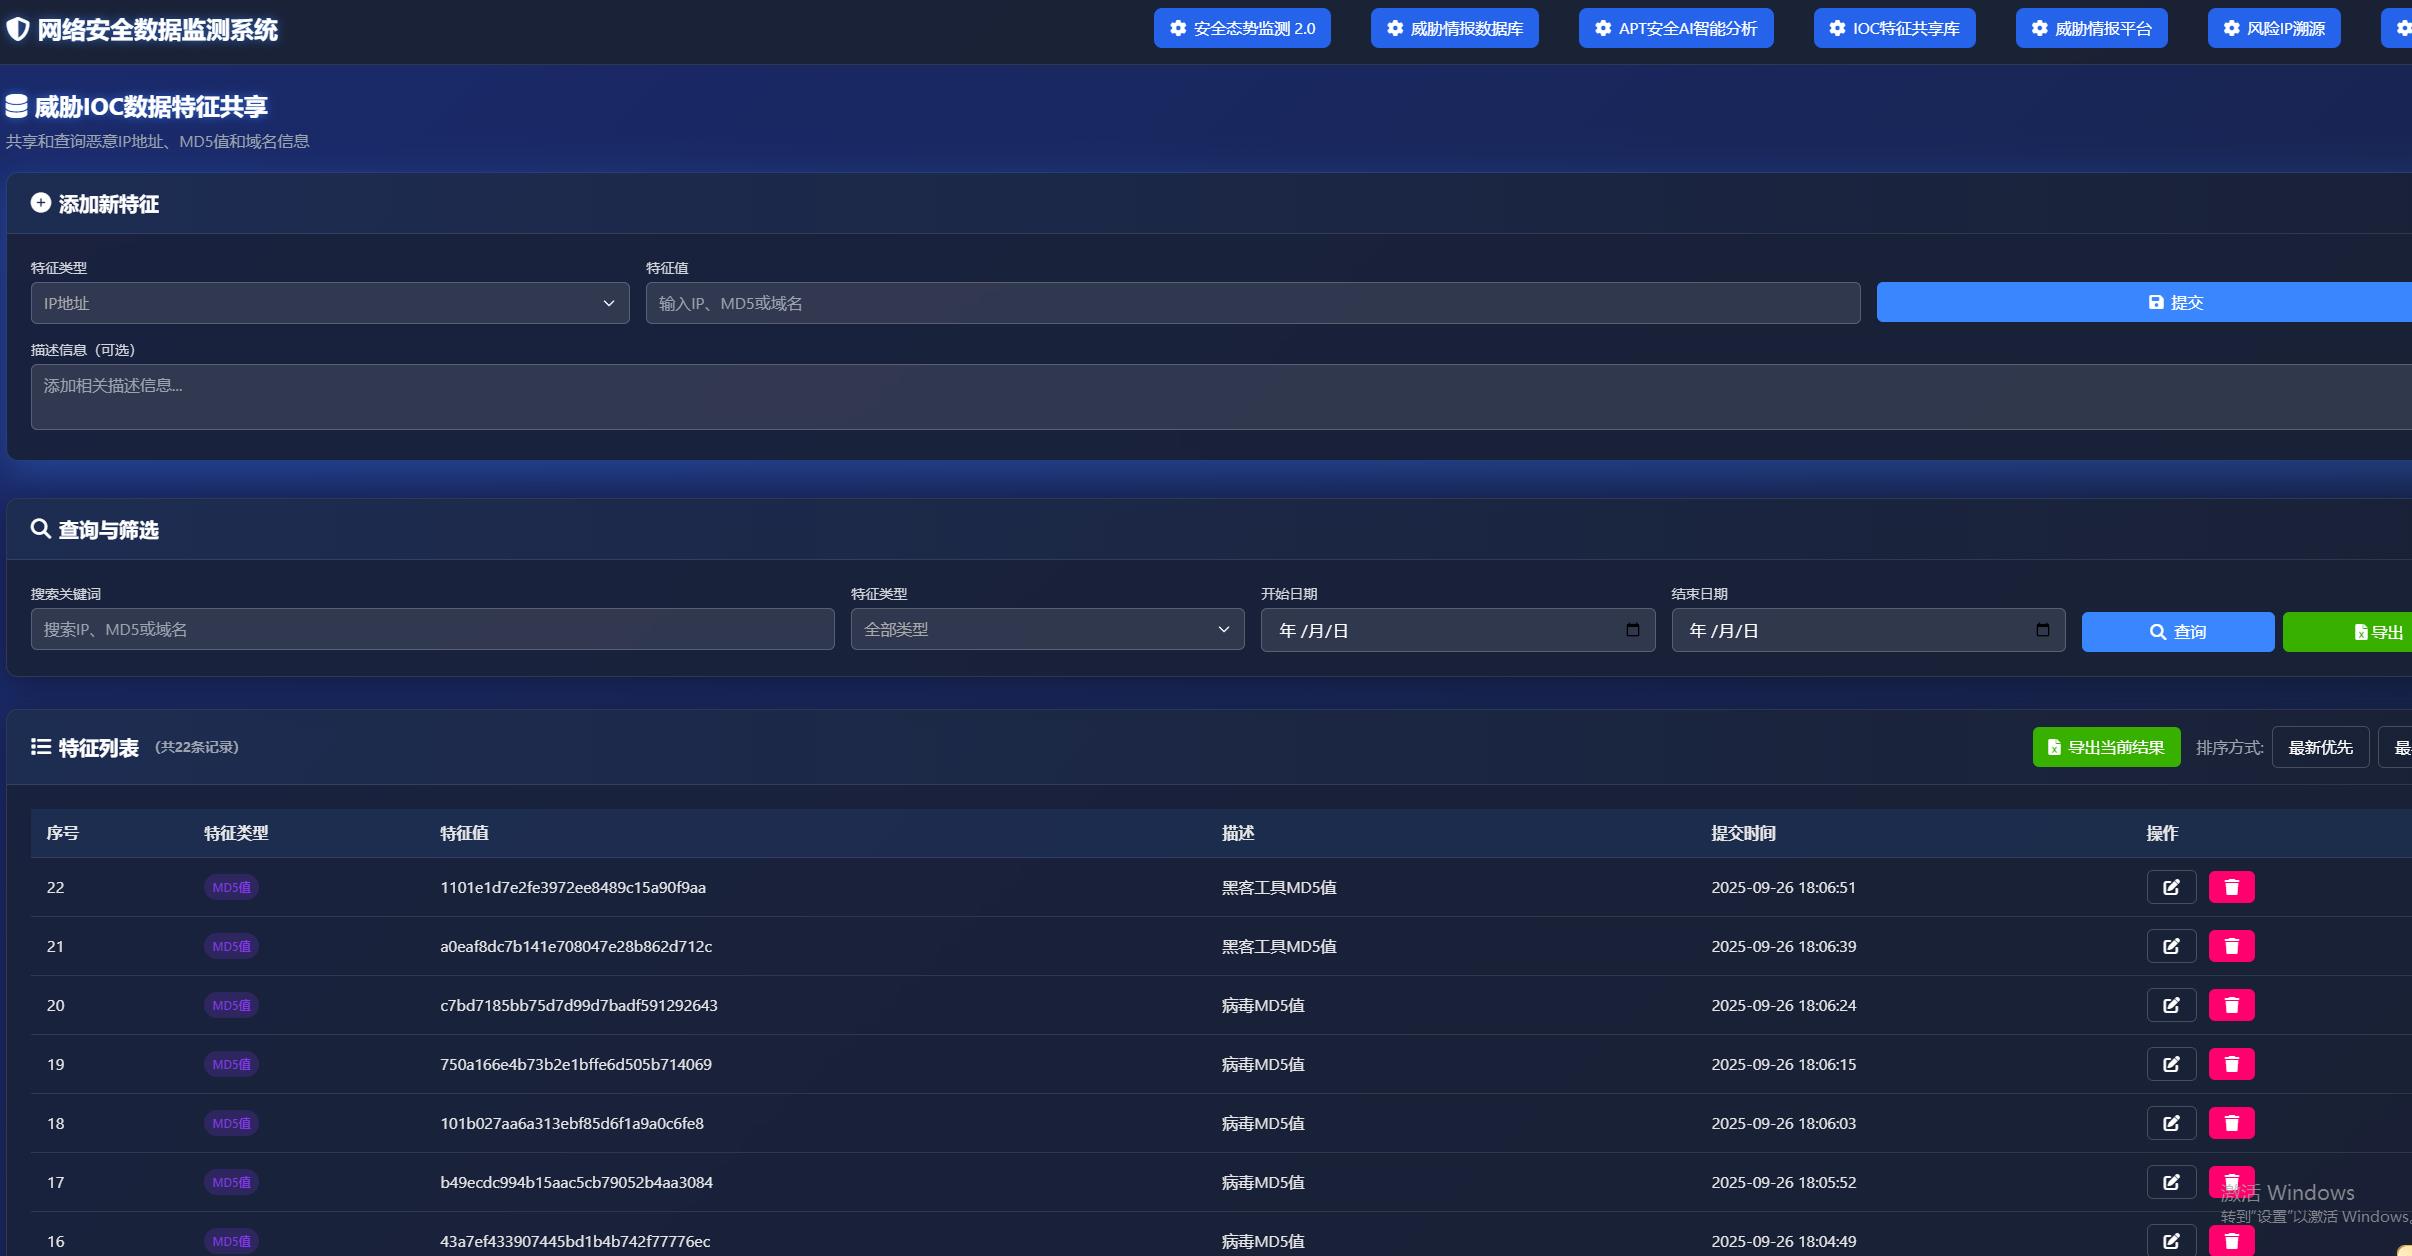
Task: Click the 查询 search button
Action: (2177, 632)
